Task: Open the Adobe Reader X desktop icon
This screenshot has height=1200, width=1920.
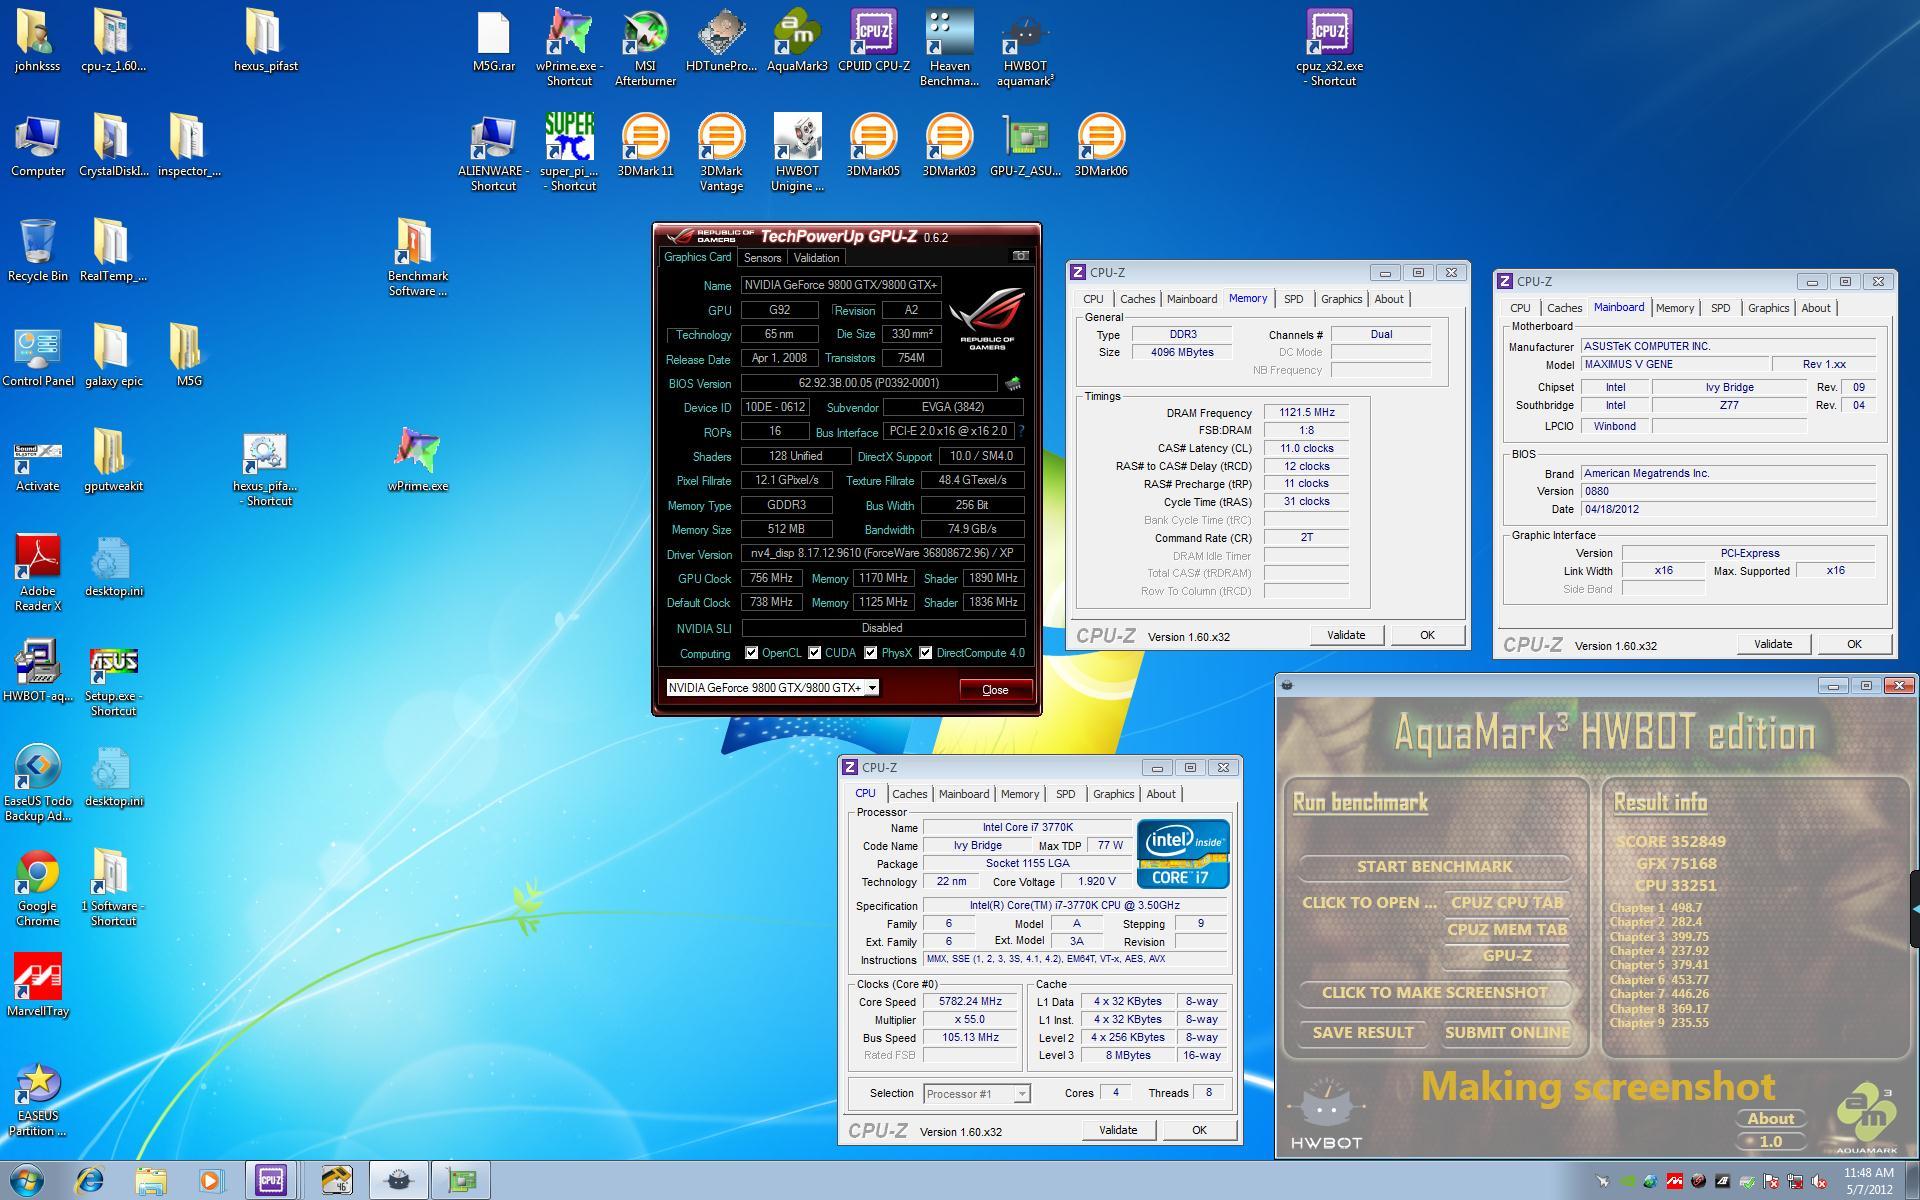Action: click(37, 572)
